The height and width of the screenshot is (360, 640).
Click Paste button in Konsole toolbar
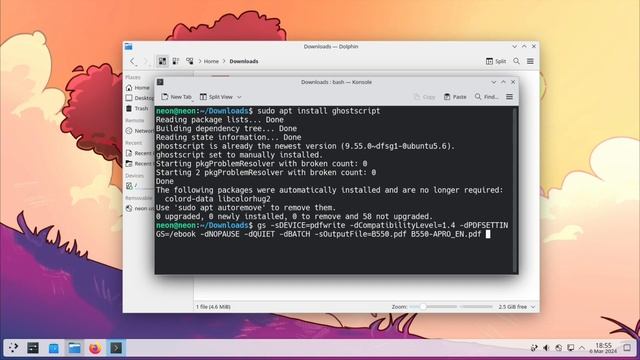point(455,97)
